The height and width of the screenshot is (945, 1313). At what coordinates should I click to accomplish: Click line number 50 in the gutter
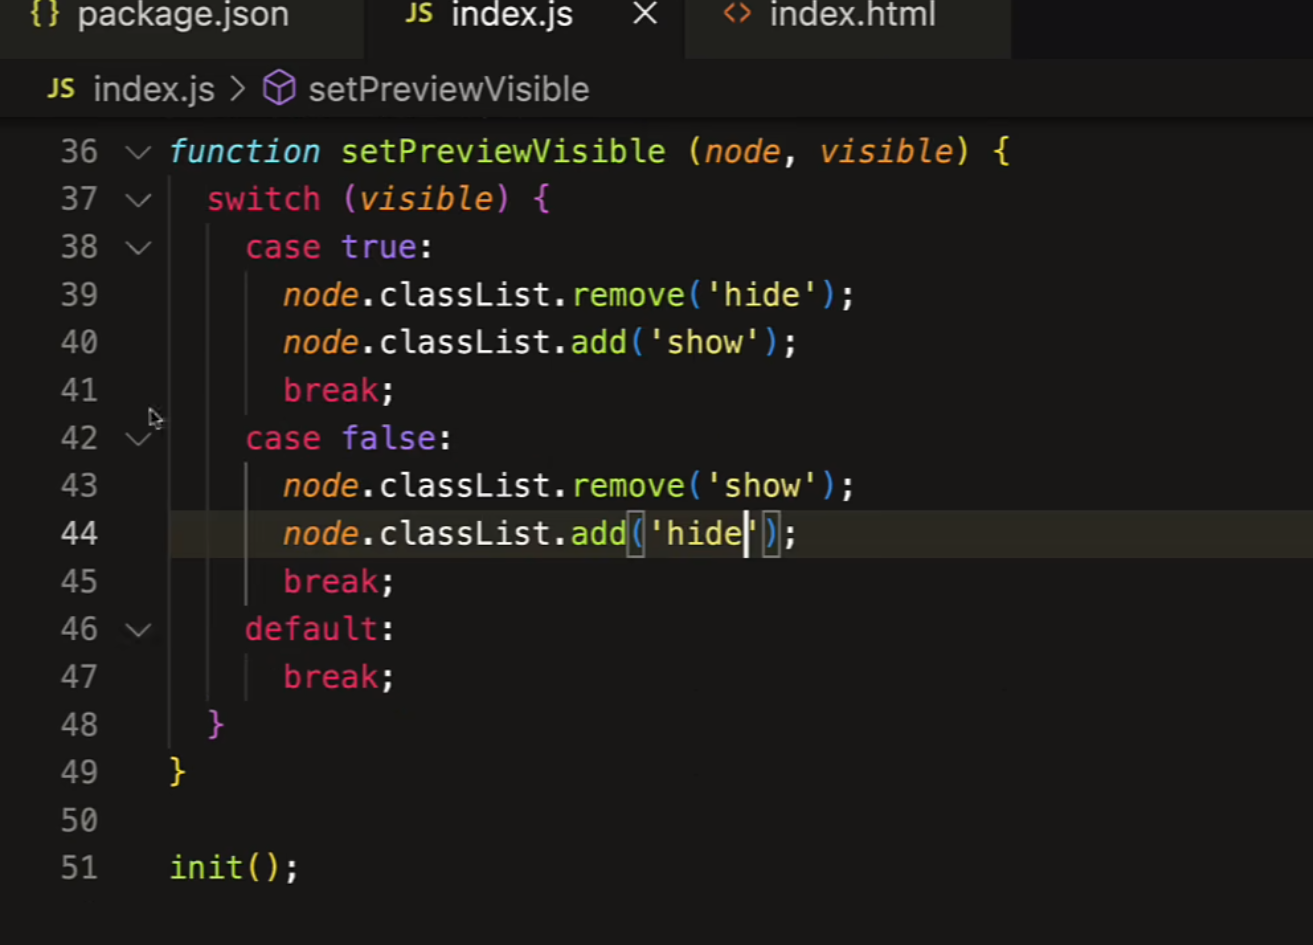point(79,820)
